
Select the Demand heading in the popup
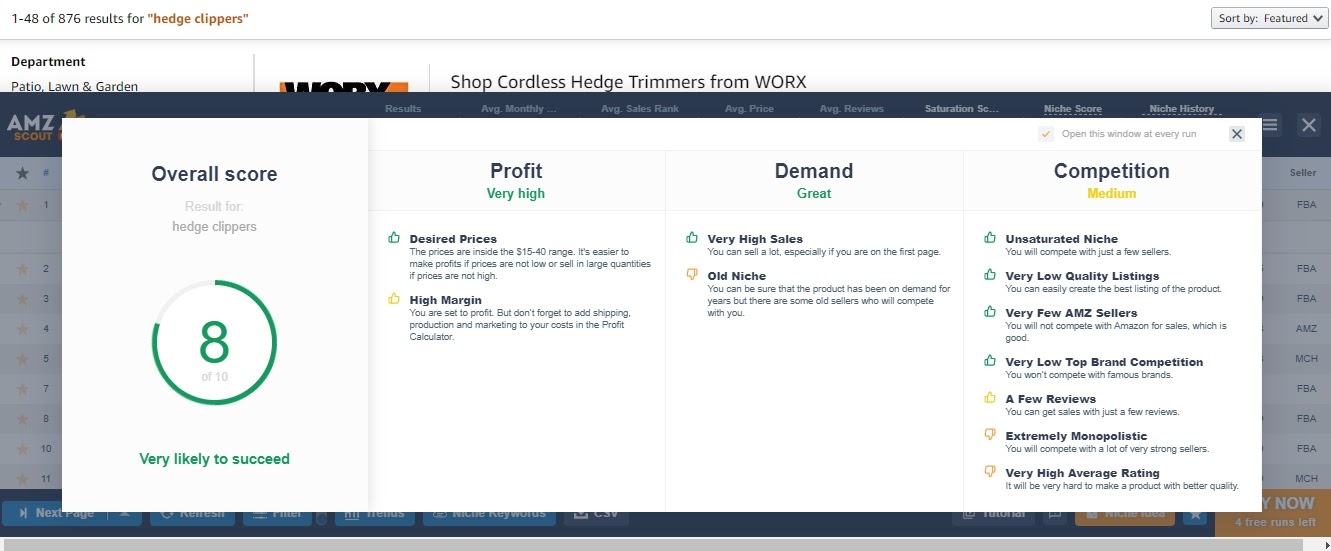click(814, 171)
